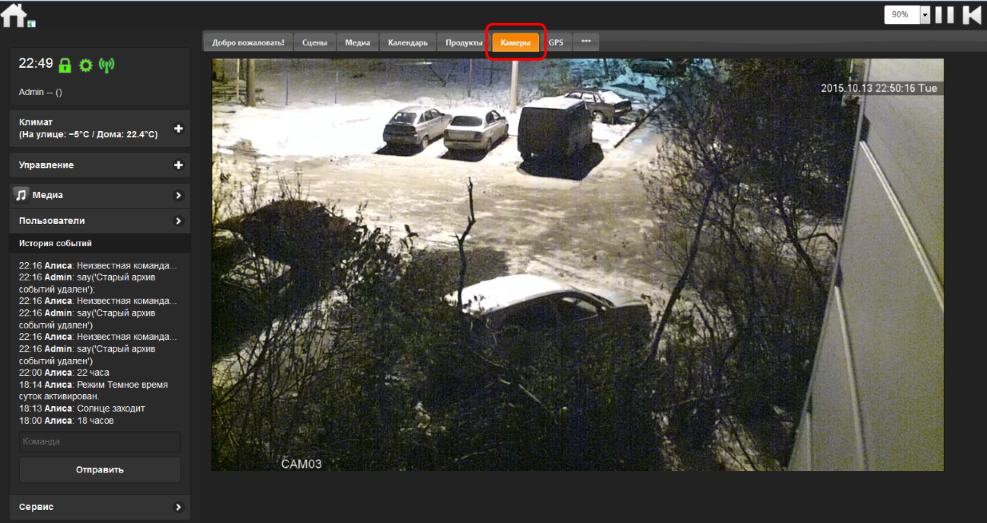Expand the Климат section plus
This screenshot has height=523, width=987.
tap(178, 128)
